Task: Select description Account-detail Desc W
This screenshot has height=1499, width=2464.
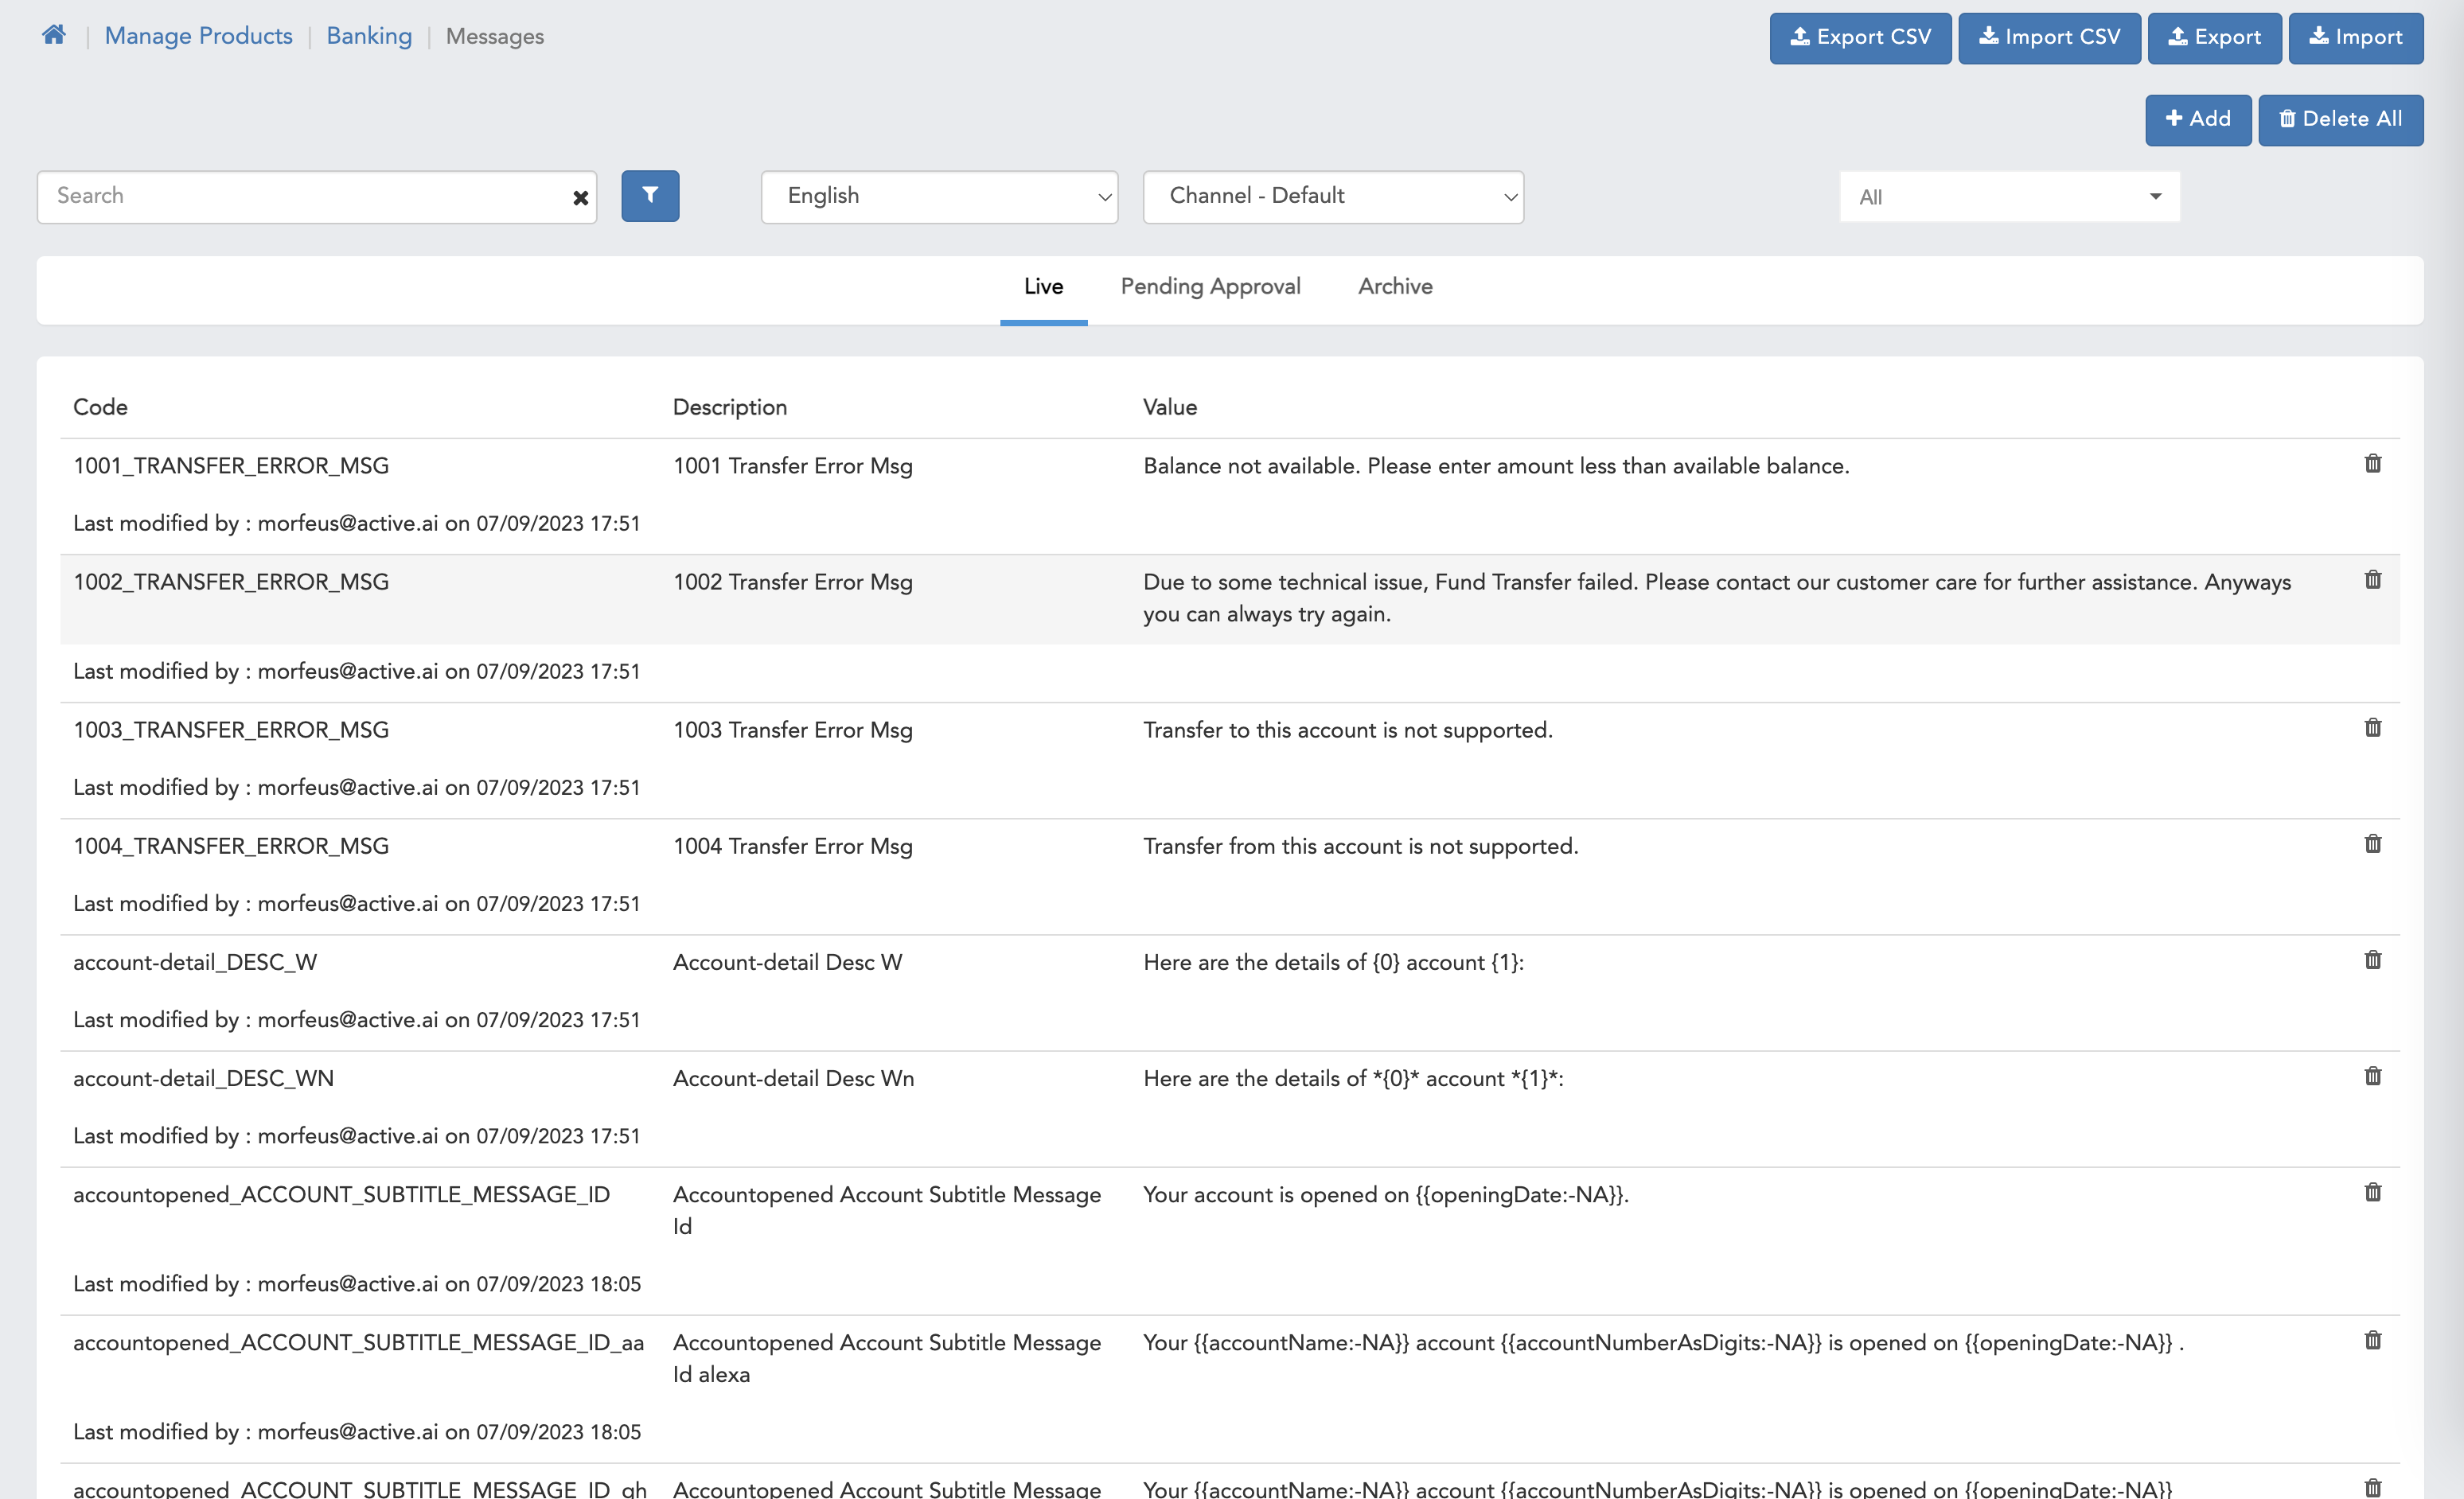Action: pos(787,962)
